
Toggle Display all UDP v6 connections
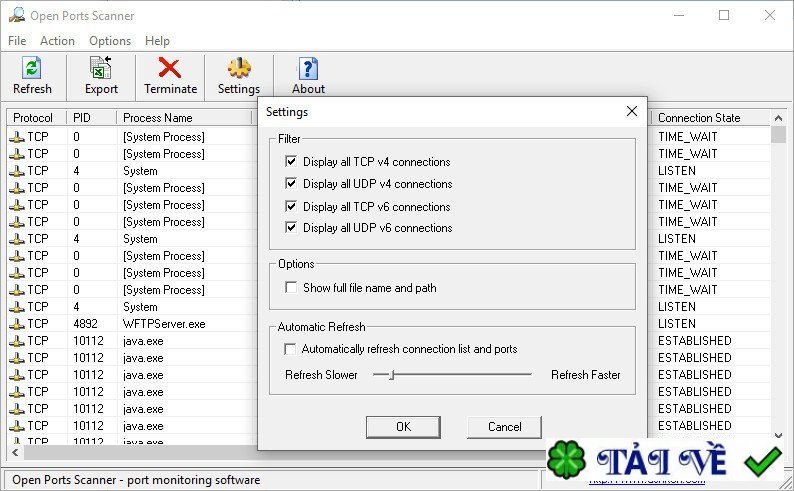pyautogui.click(x=291, y=227)
